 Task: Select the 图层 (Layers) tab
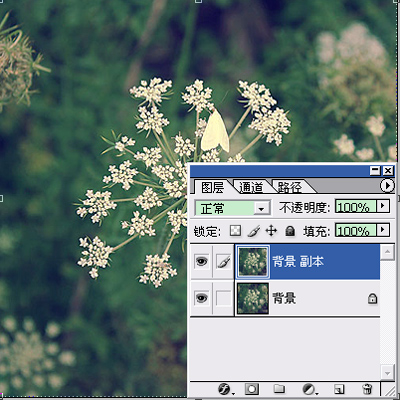212,187
